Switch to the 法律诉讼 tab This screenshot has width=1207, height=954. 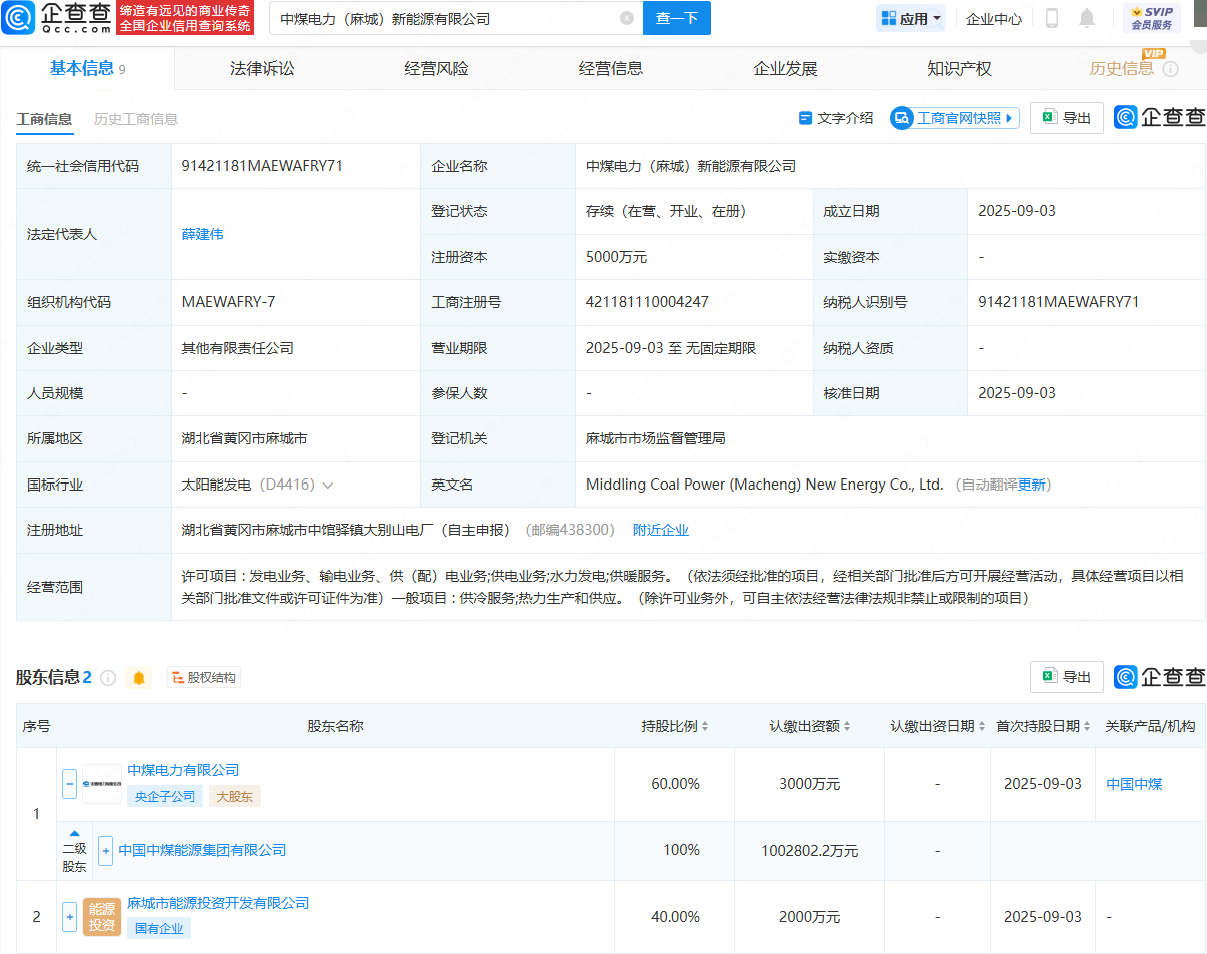(262, 69)
